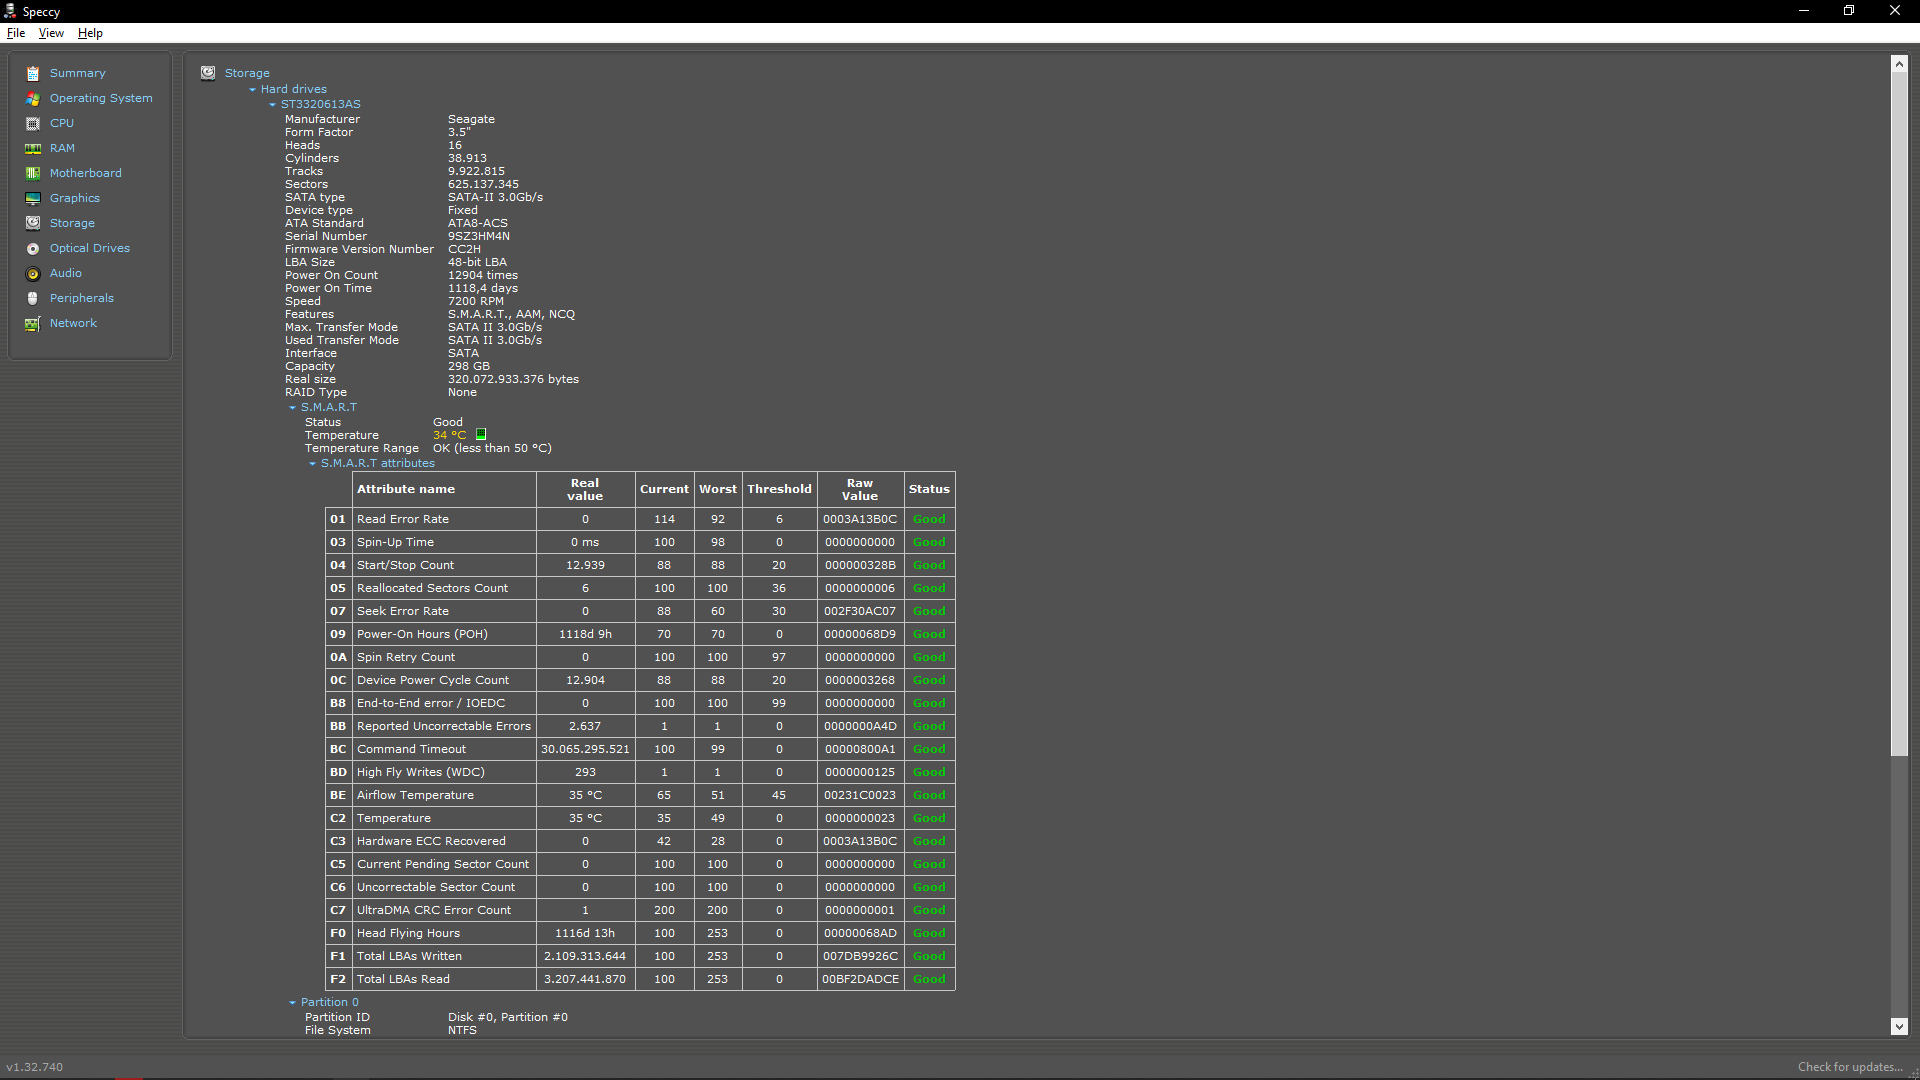The height and width of the screenshot is (1080, 1920).
Task: Open the Storage drive icon in sidebar
Action: point(33,223)
